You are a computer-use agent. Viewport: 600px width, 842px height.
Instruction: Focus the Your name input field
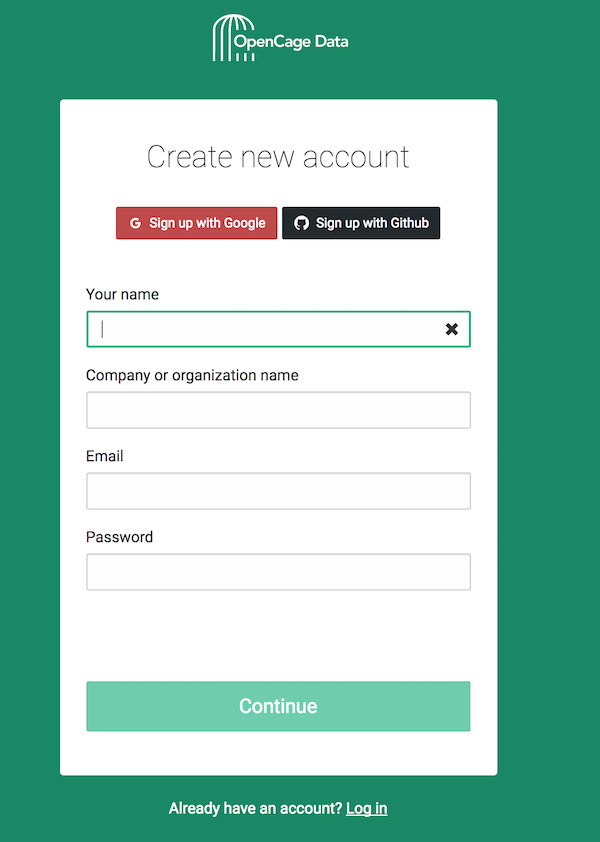(265, 329)
